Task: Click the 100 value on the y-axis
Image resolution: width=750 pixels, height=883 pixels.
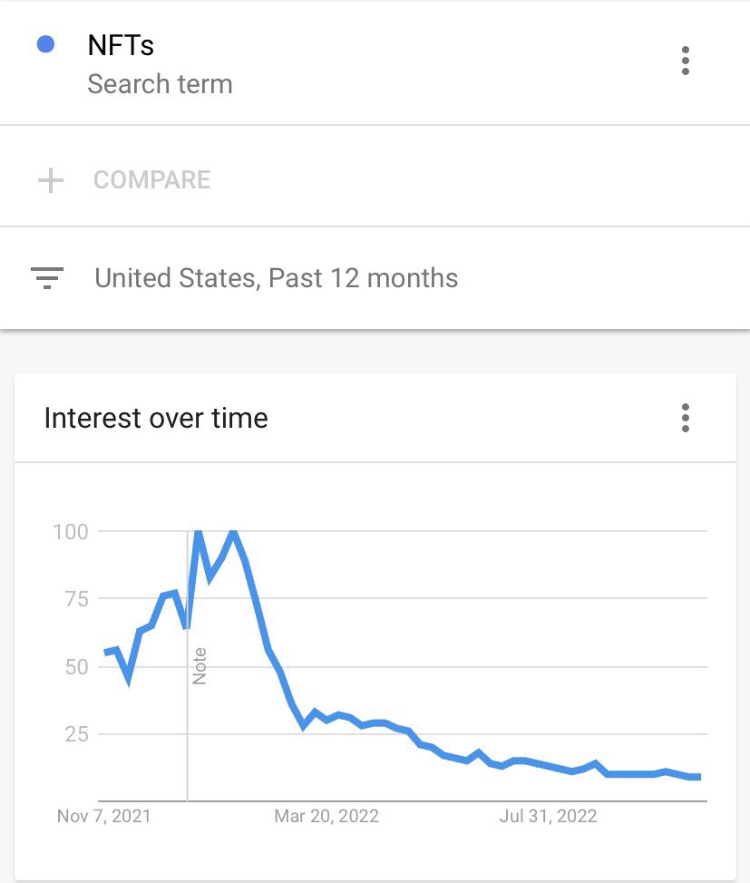Action: [70, 531]
